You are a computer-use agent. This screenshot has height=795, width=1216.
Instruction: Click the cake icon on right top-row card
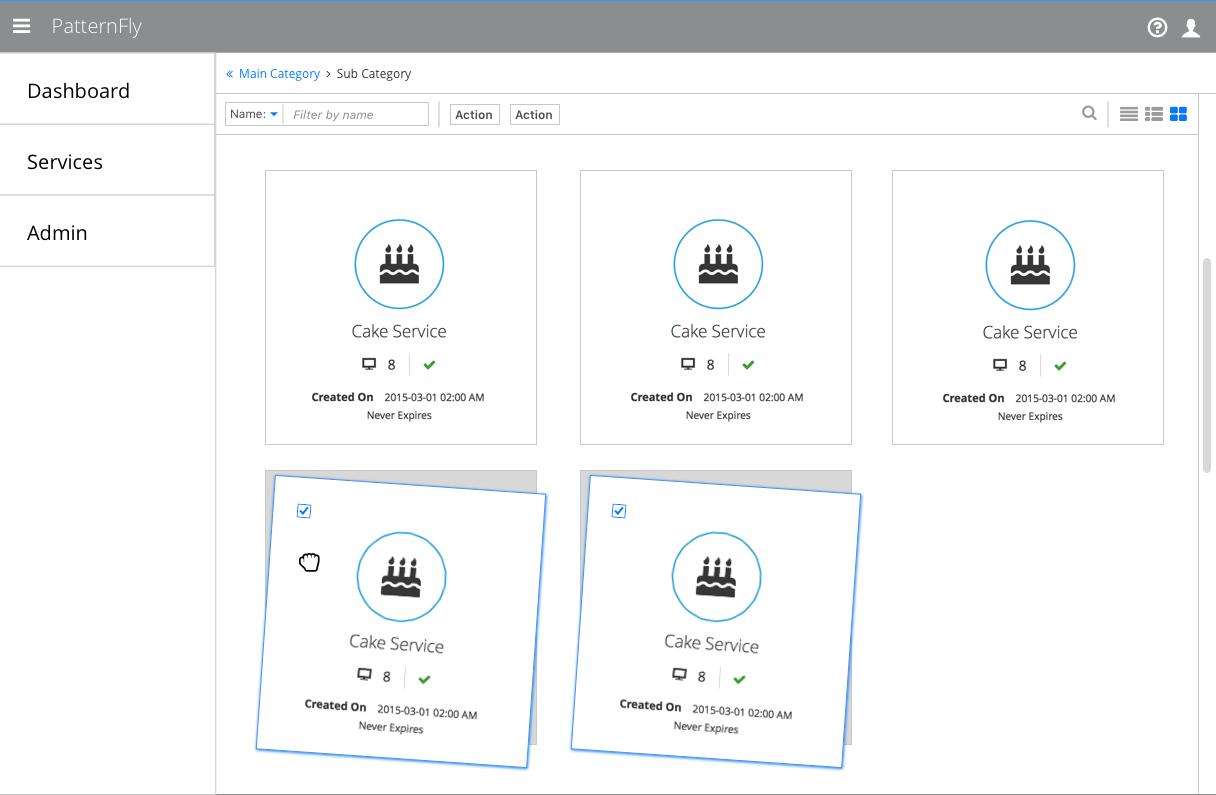click(1030, 266)
